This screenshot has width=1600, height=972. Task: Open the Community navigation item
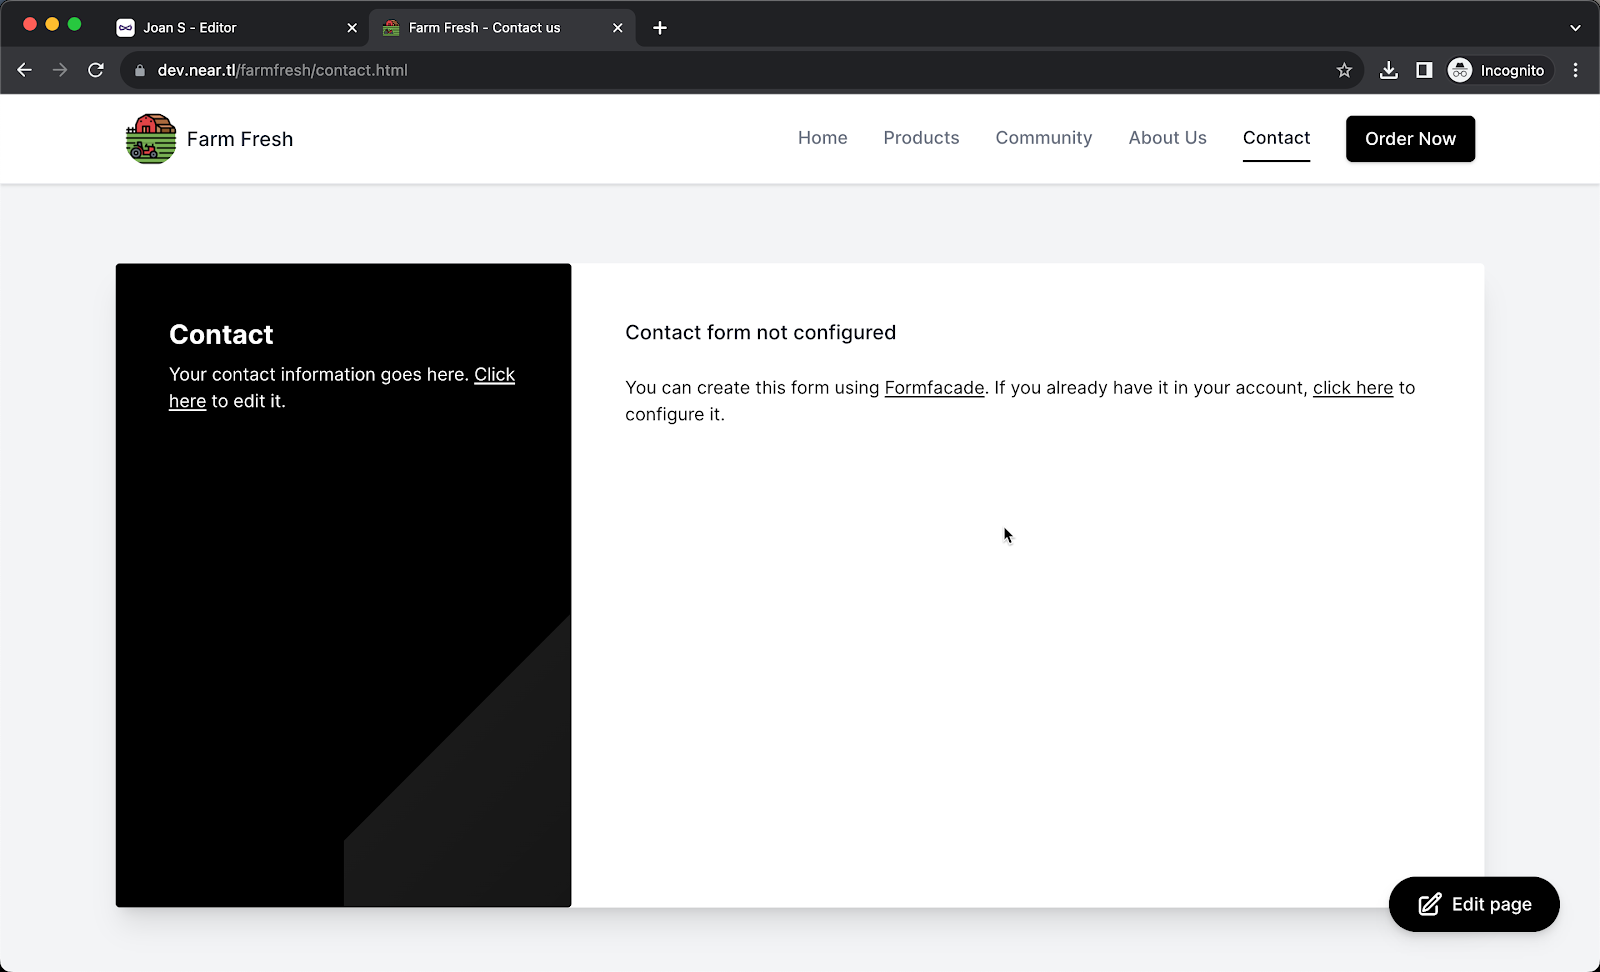pos(1043,138)
